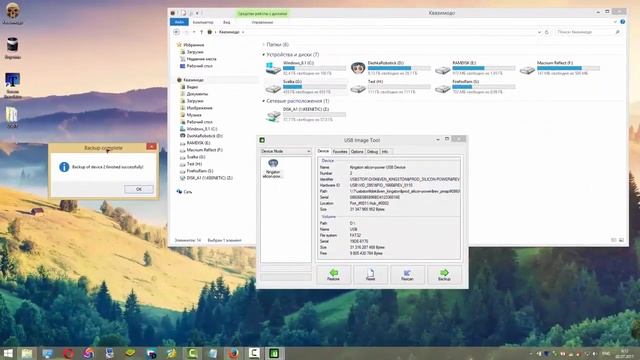This screenshot has width=640, height=360.
Task: Open the Debug tab in USB Image Tool
Action: point(372,151)
